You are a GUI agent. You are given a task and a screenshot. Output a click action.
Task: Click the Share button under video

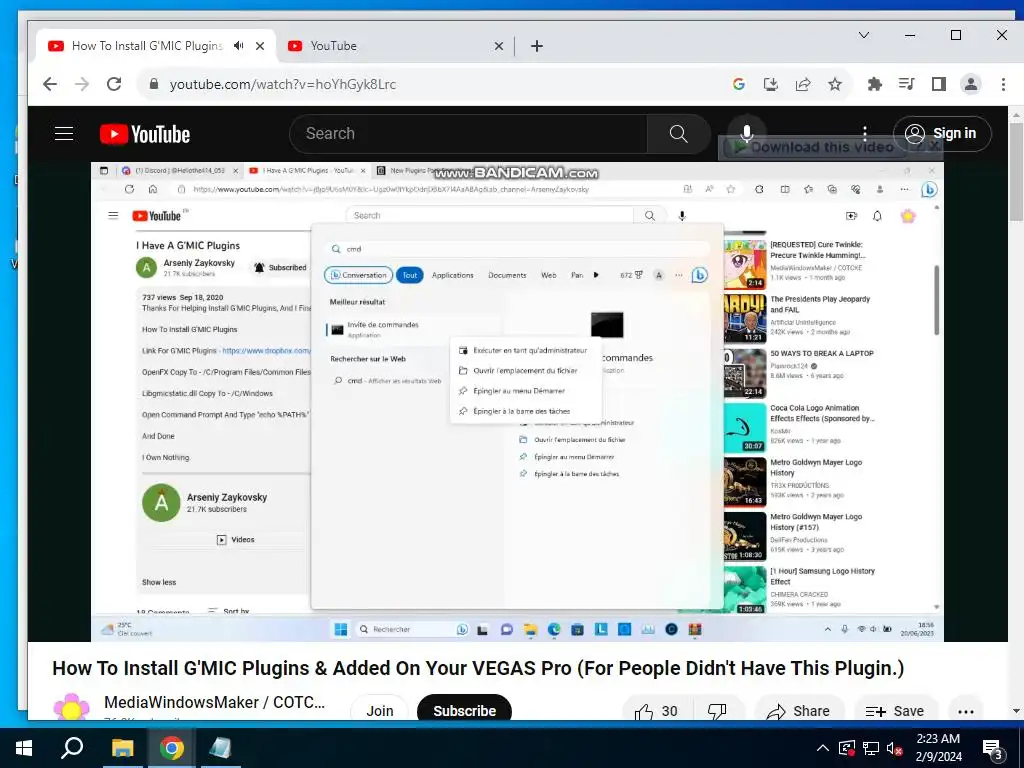(x=799, y=711)
